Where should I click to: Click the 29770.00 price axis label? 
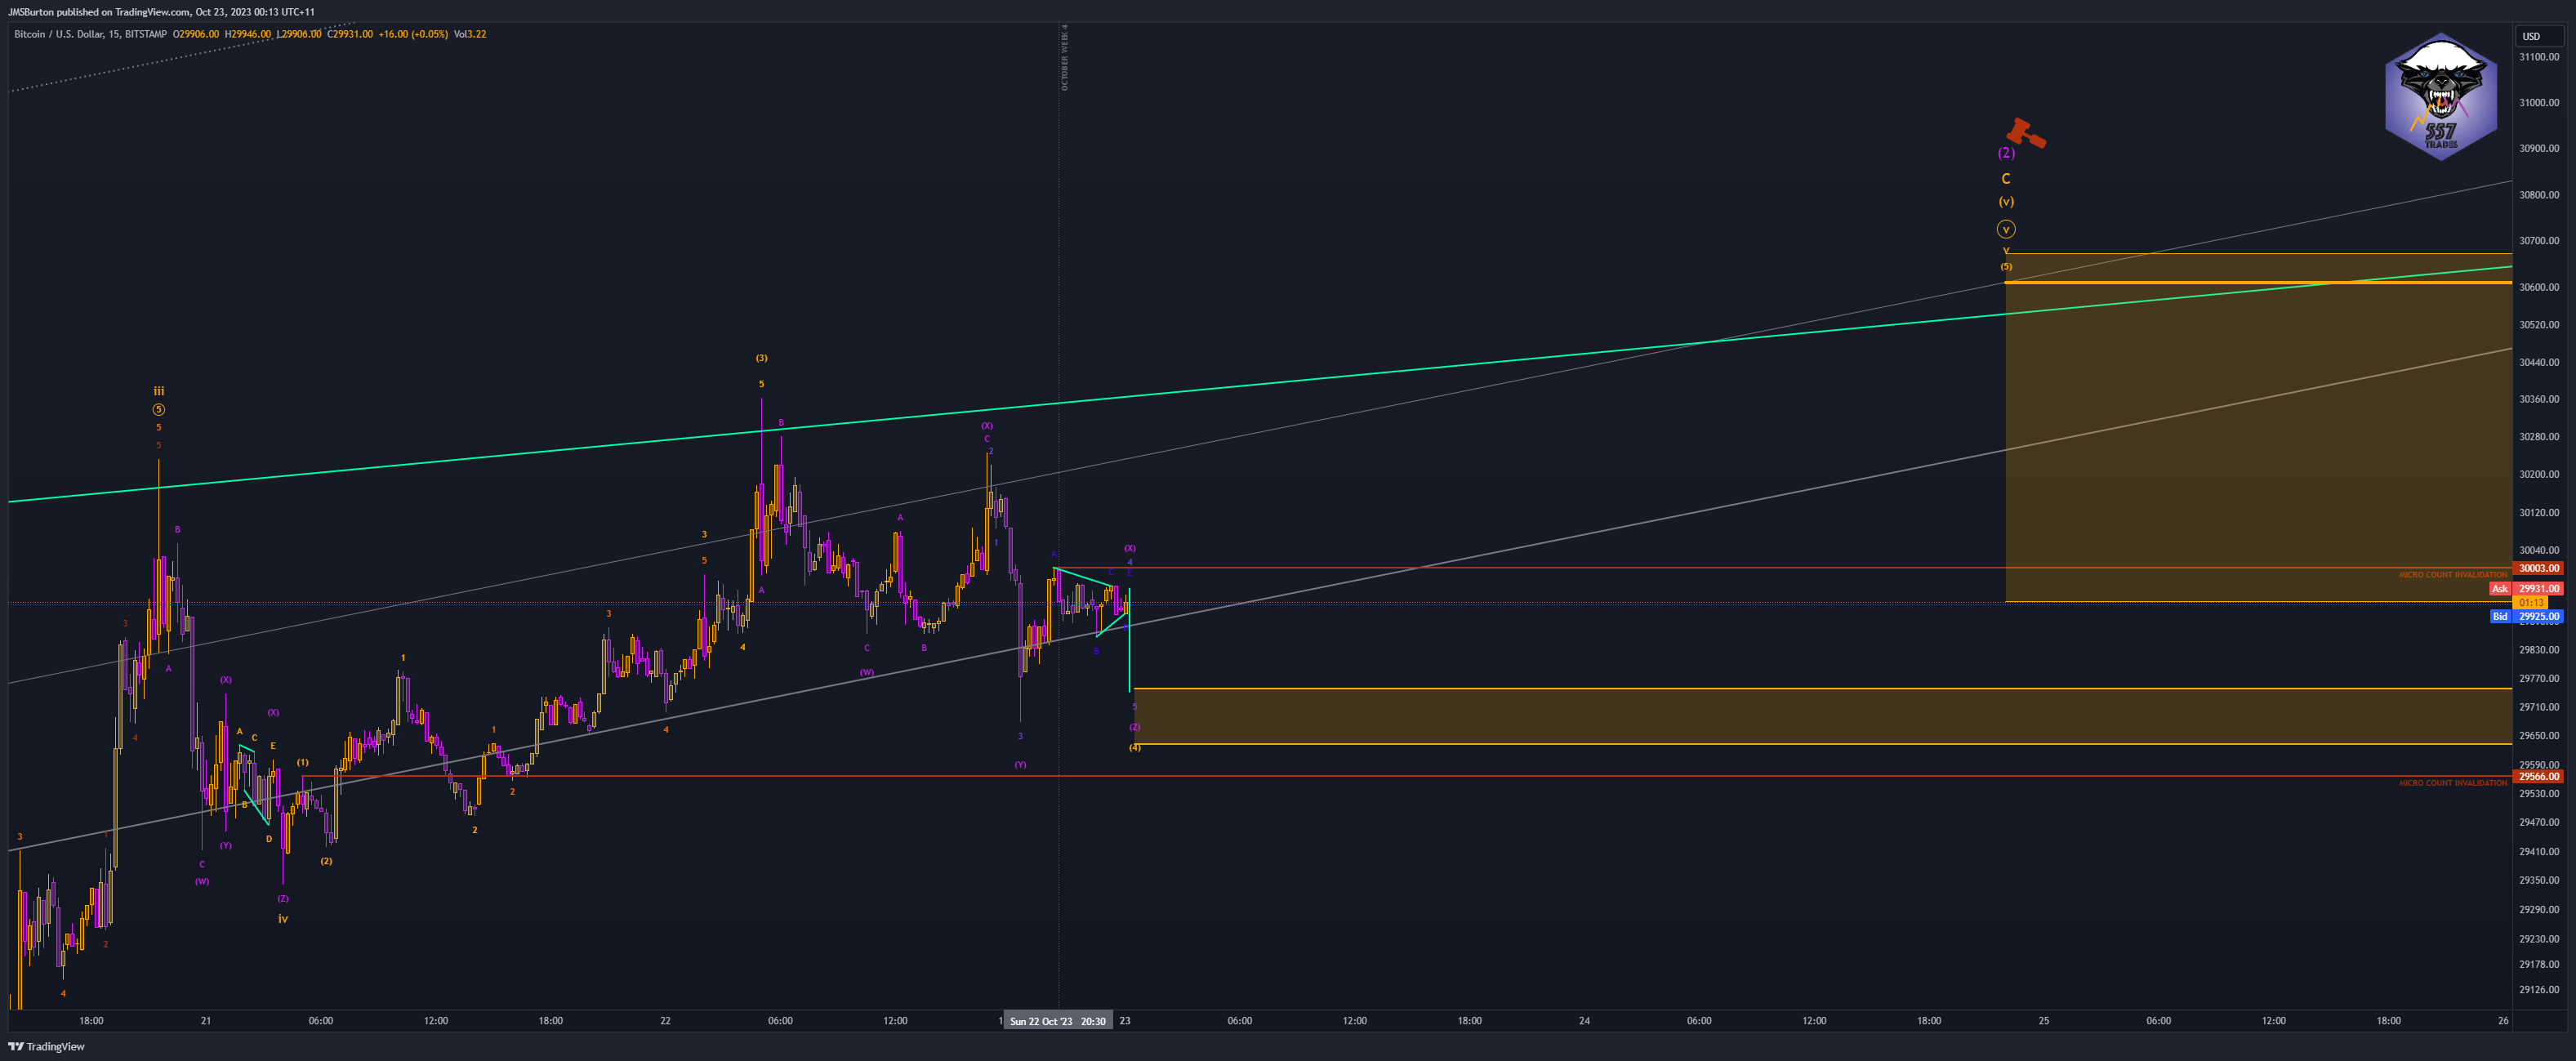click(2539, 678)
